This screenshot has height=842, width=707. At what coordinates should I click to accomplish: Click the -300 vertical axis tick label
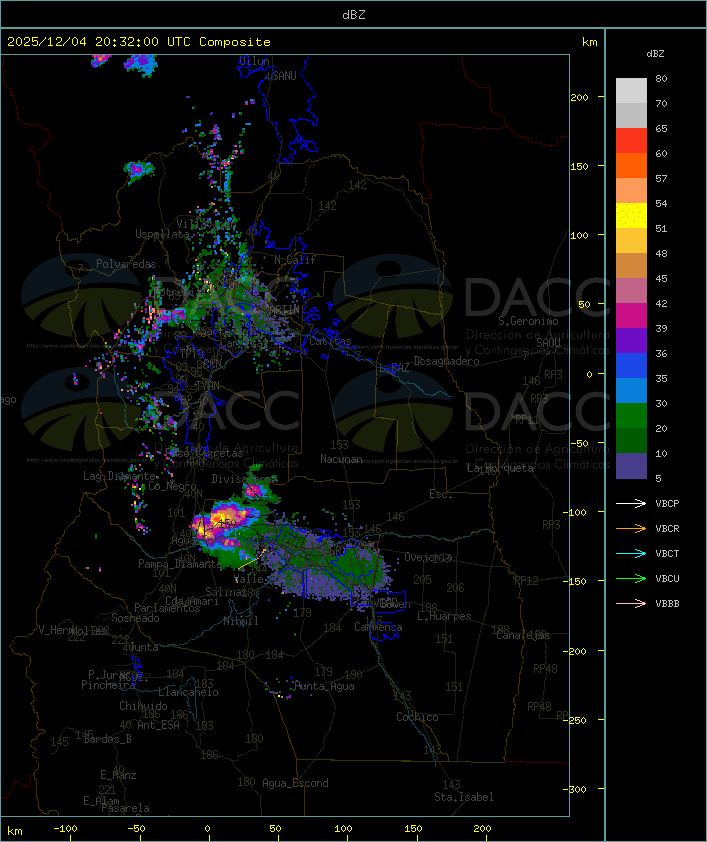coord(575,789)
